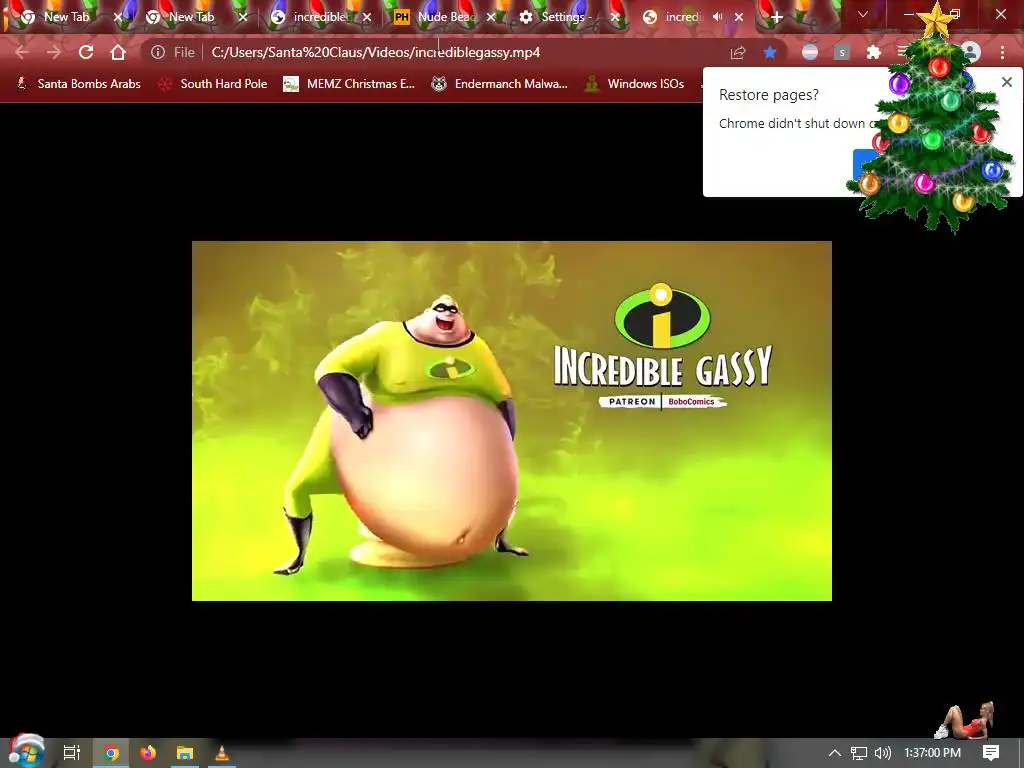Click the back navigation arrow
Image resolution: width=1024 pixels, height=768 pixels.
pyautogui.click(x=22, y=52)
